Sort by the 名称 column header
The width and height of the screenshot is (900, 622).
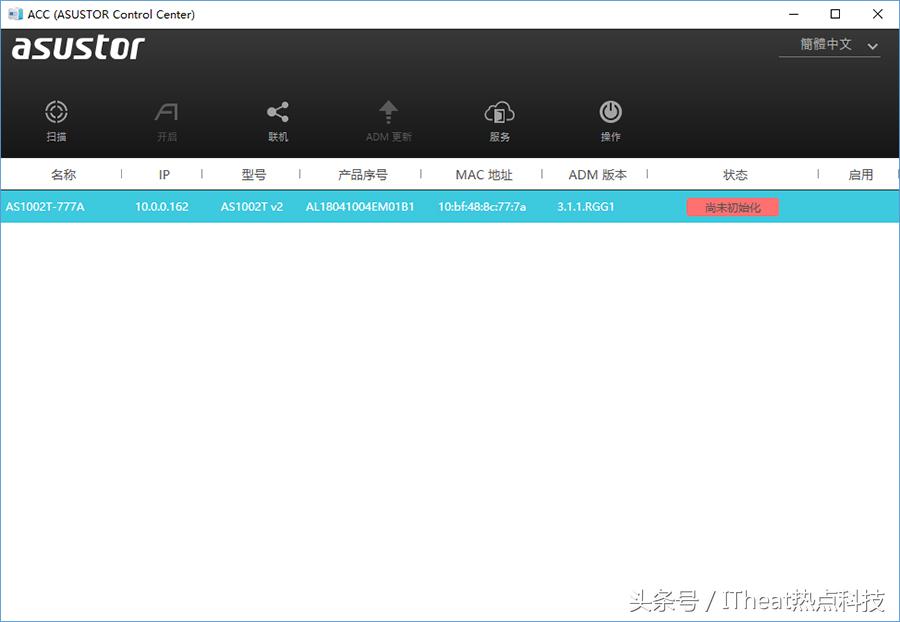pyautogui.click(x=63, y=174)
